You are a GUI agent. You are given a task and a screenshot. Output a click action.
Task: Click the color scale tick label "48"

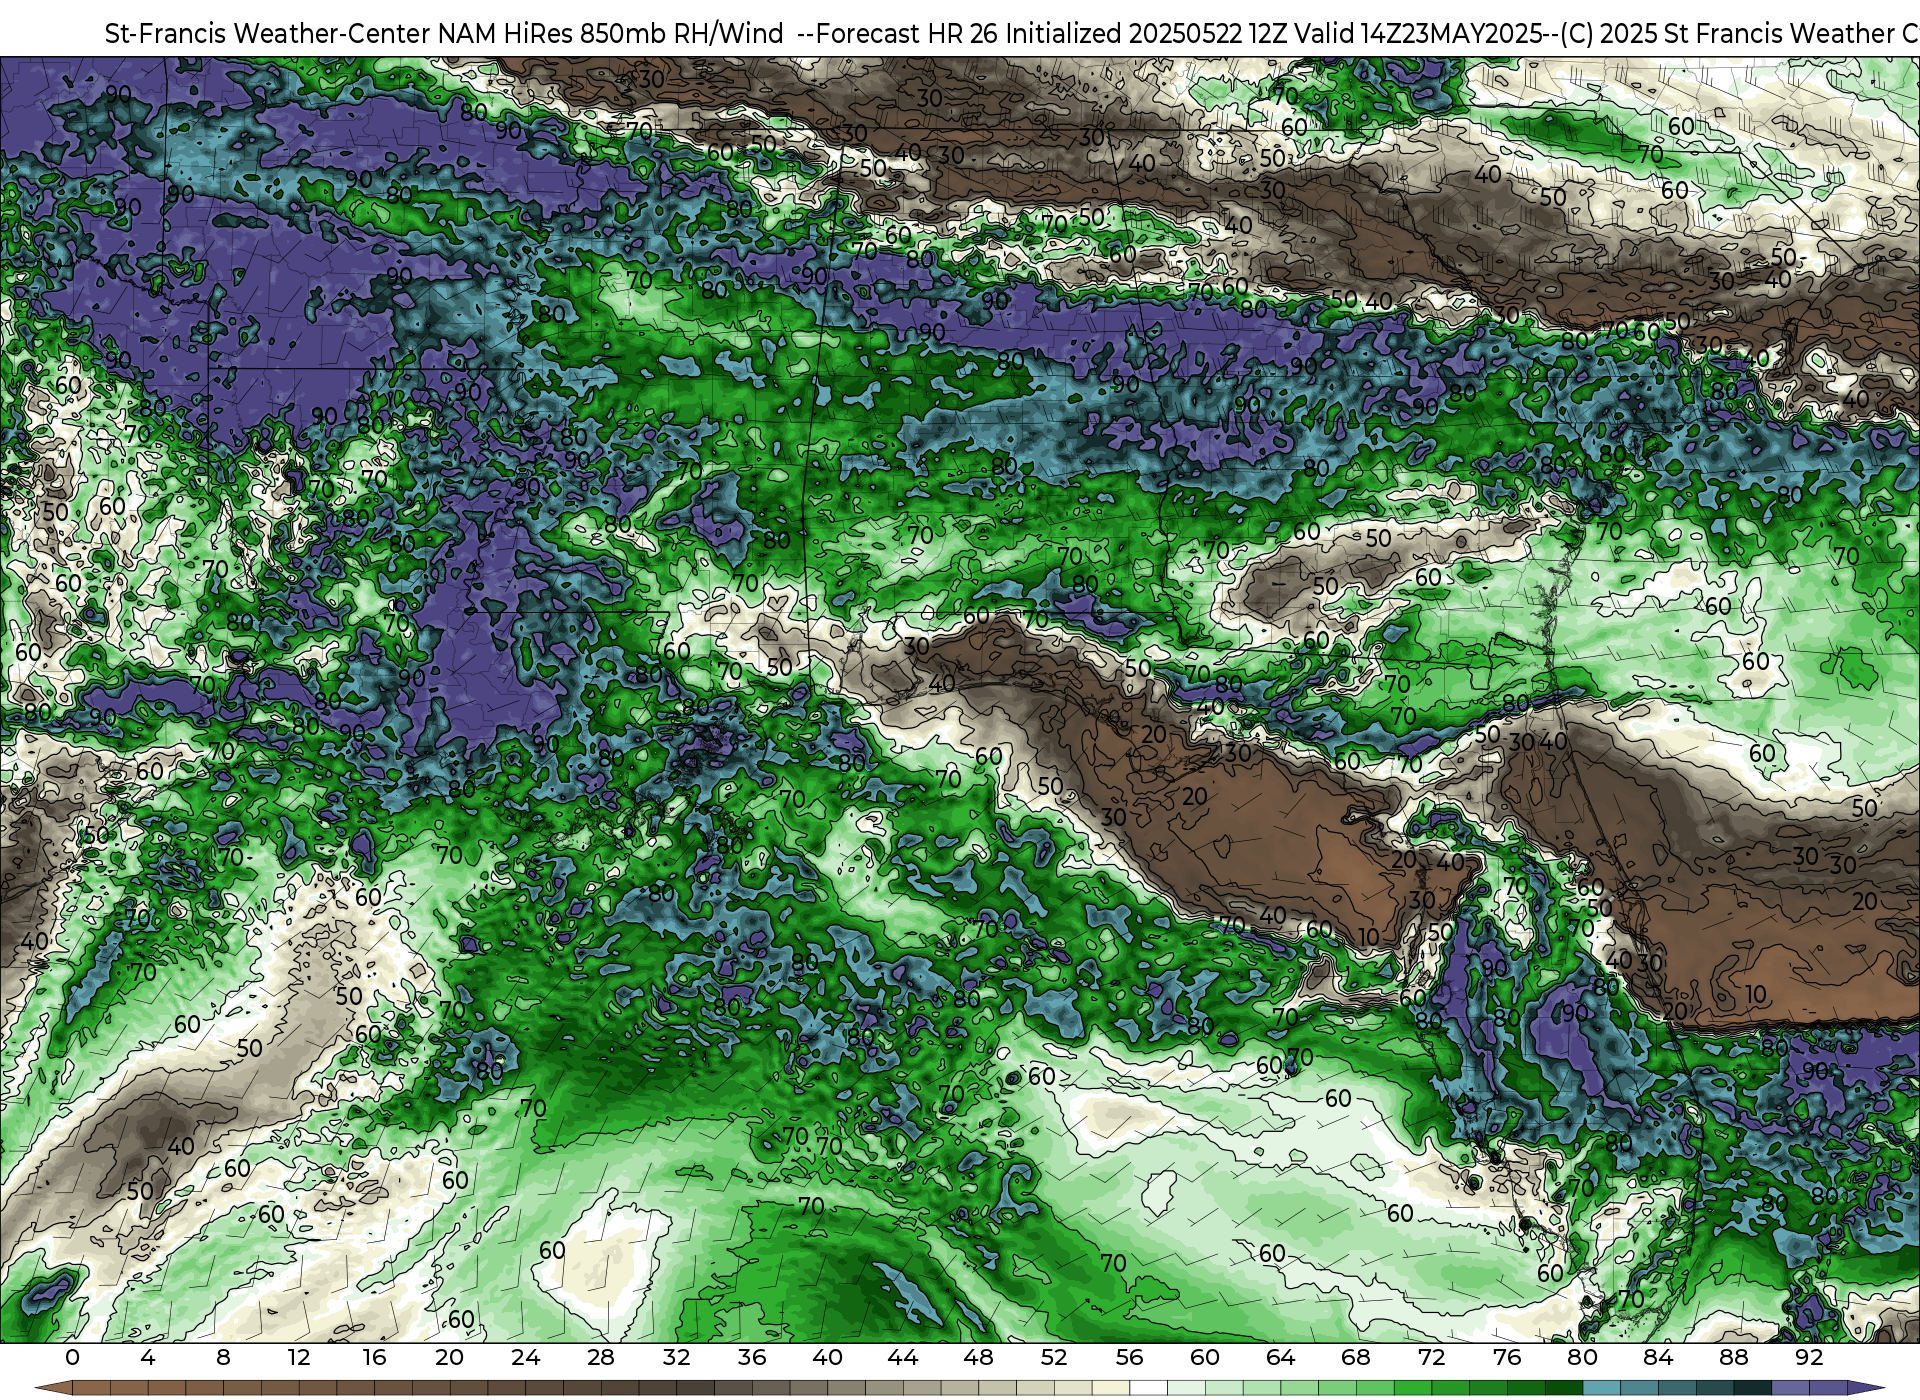(978, 1358)
